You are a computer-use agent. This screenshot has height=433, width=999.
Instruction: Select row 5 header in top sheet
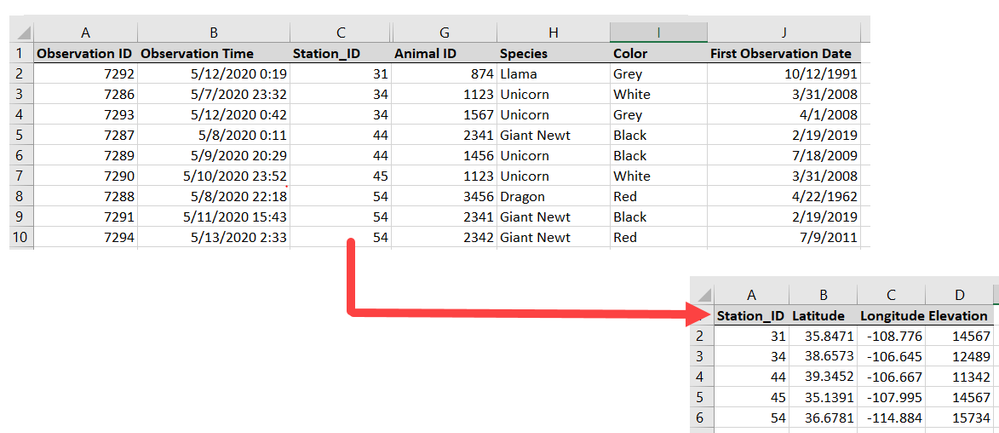pyautogui.click(x=22, y=135)
